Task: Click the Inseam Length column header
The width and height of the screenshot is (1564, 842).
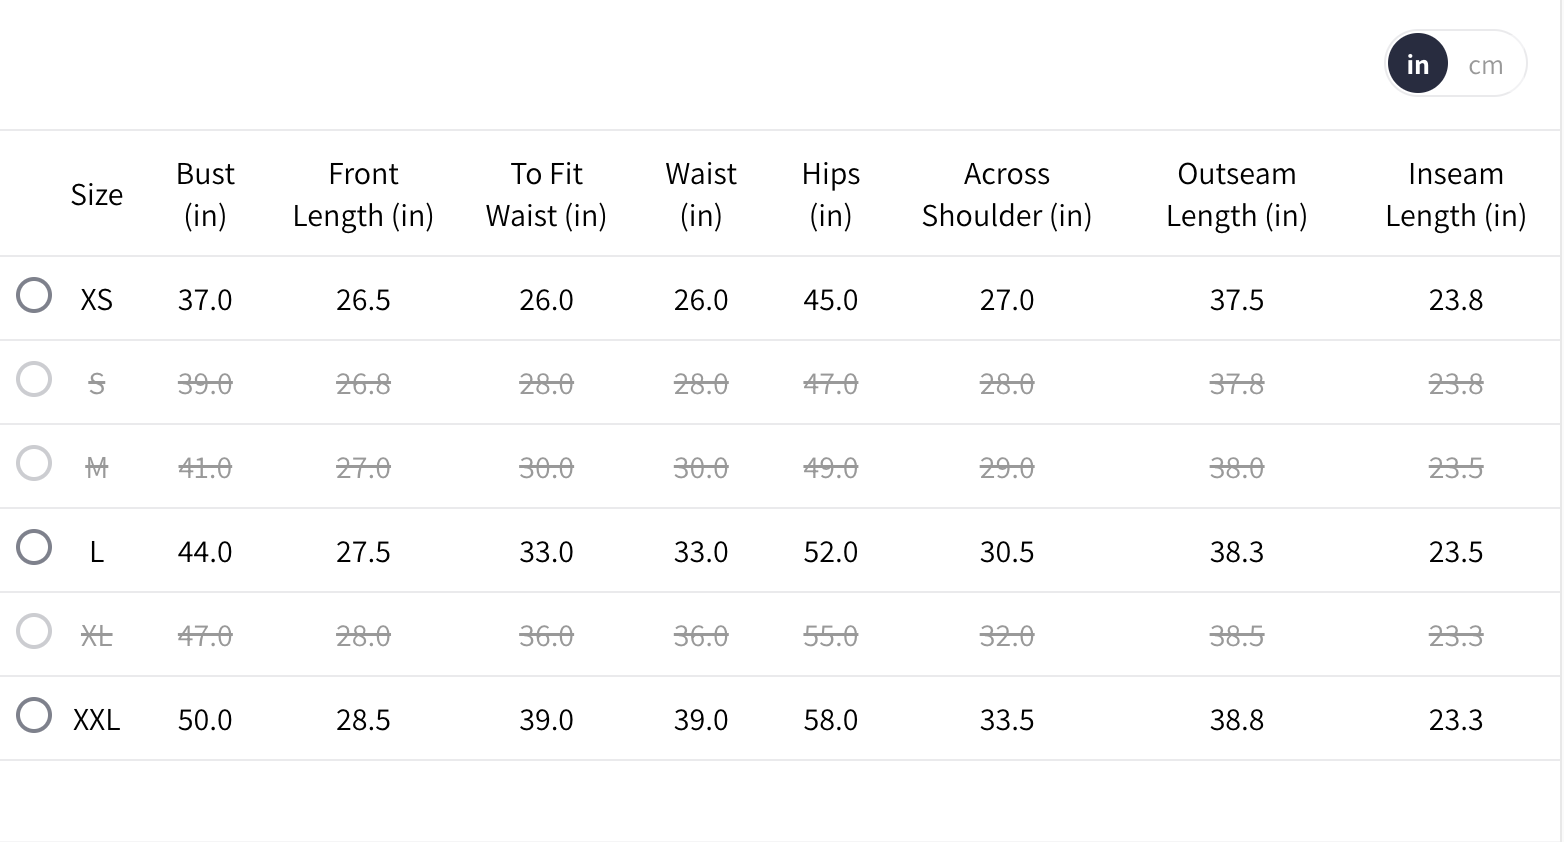Action: pos(1455,195)
